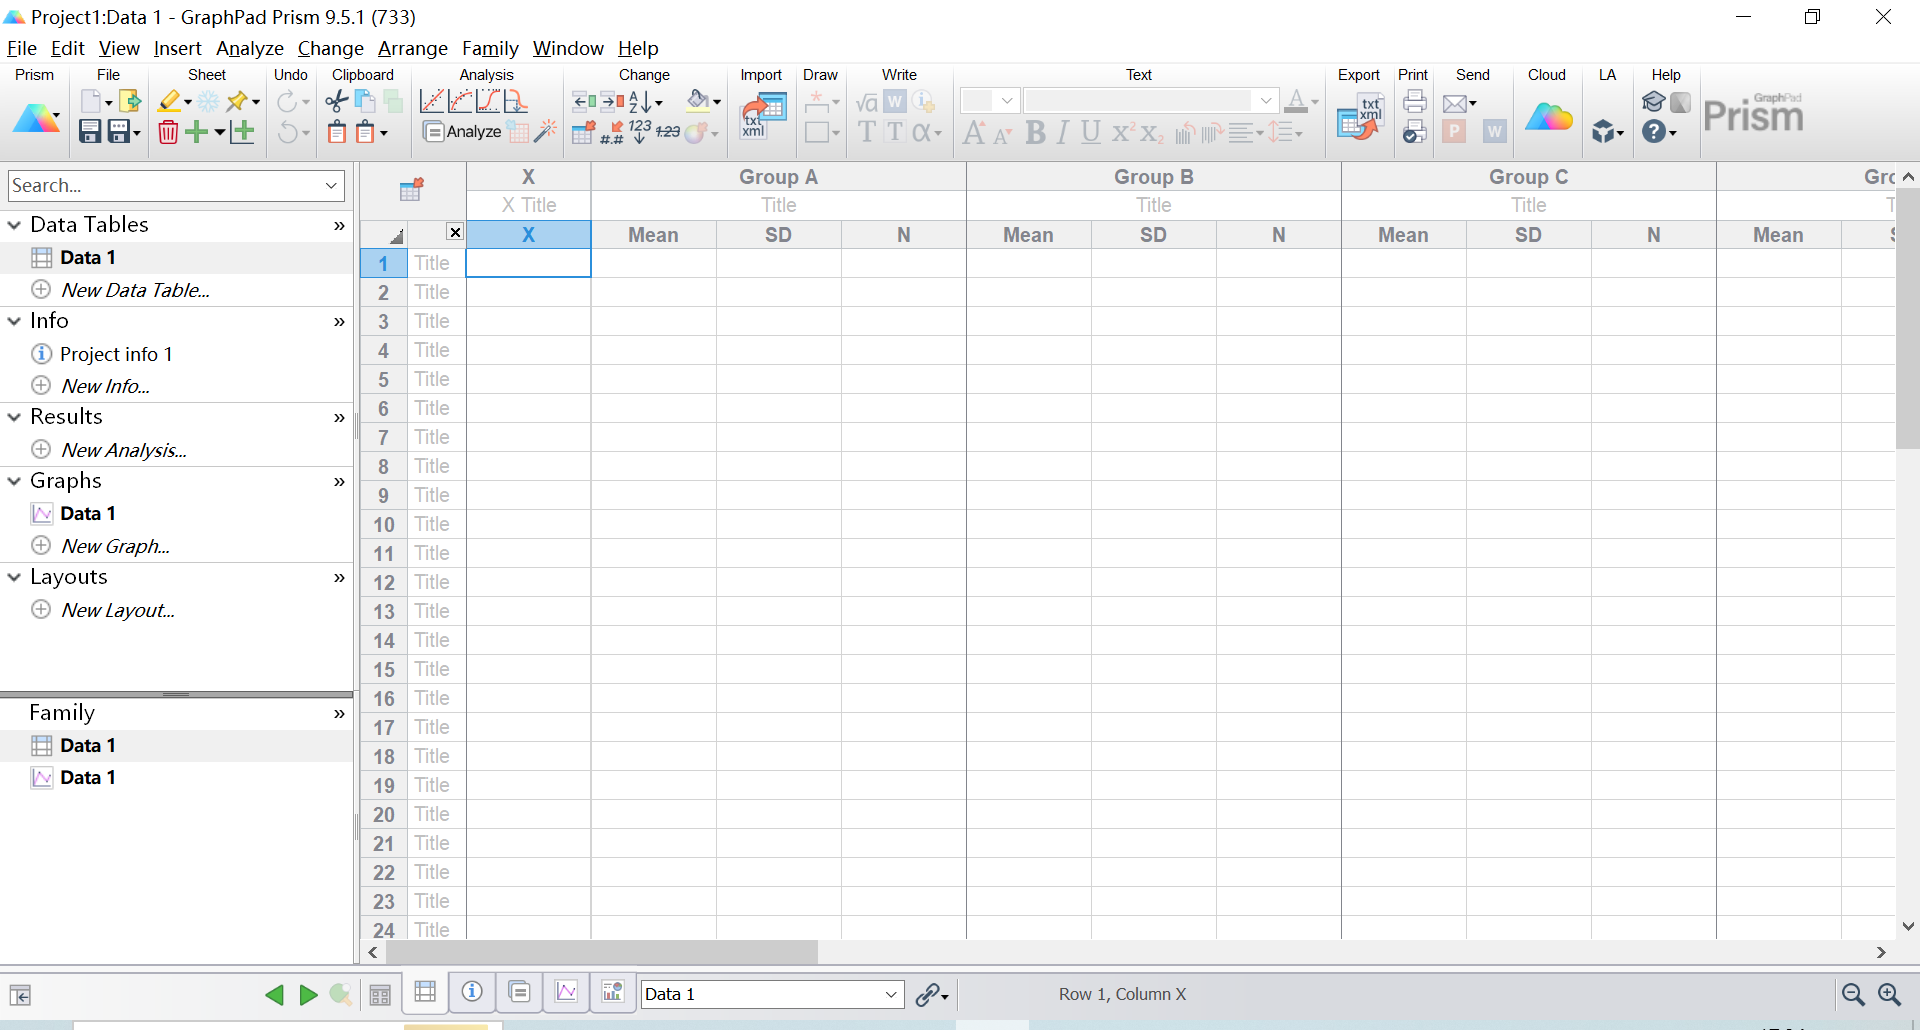Screen dimensions: 1920x1030
Task: Collapse the Data Tables section
Action: (15, 225)
